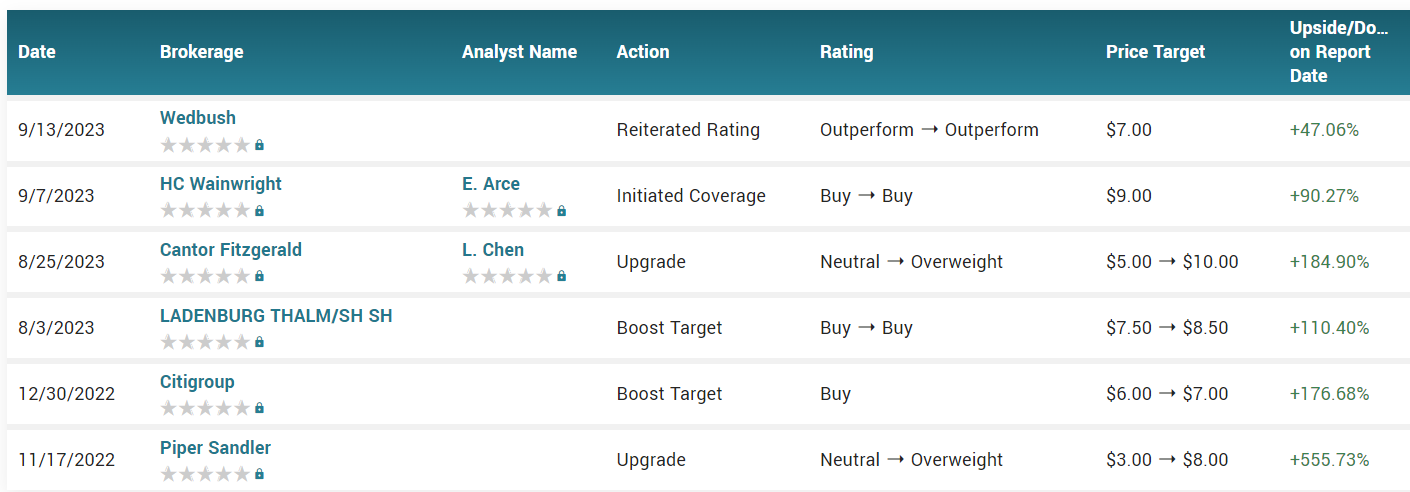Click the $7.00 price target for Wedbush
The width and height of the screenshot is (1410, 492).
coord(1129,130)
